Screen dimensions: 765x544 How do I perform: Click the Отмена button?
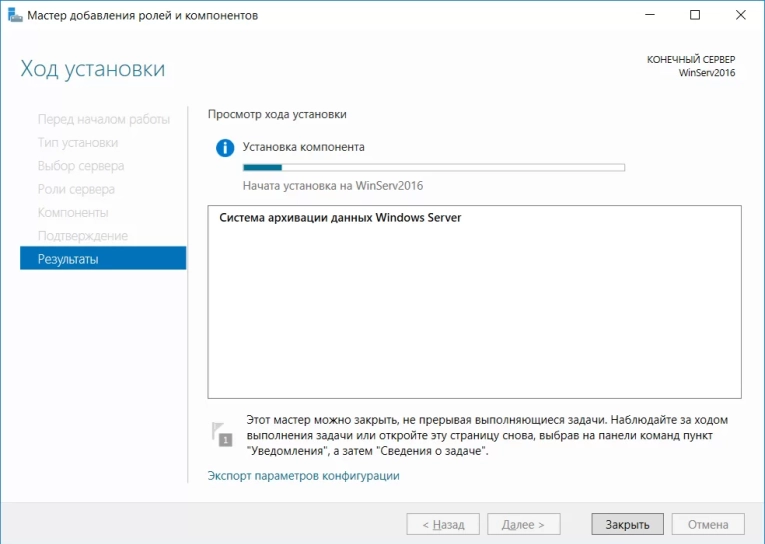708,524
